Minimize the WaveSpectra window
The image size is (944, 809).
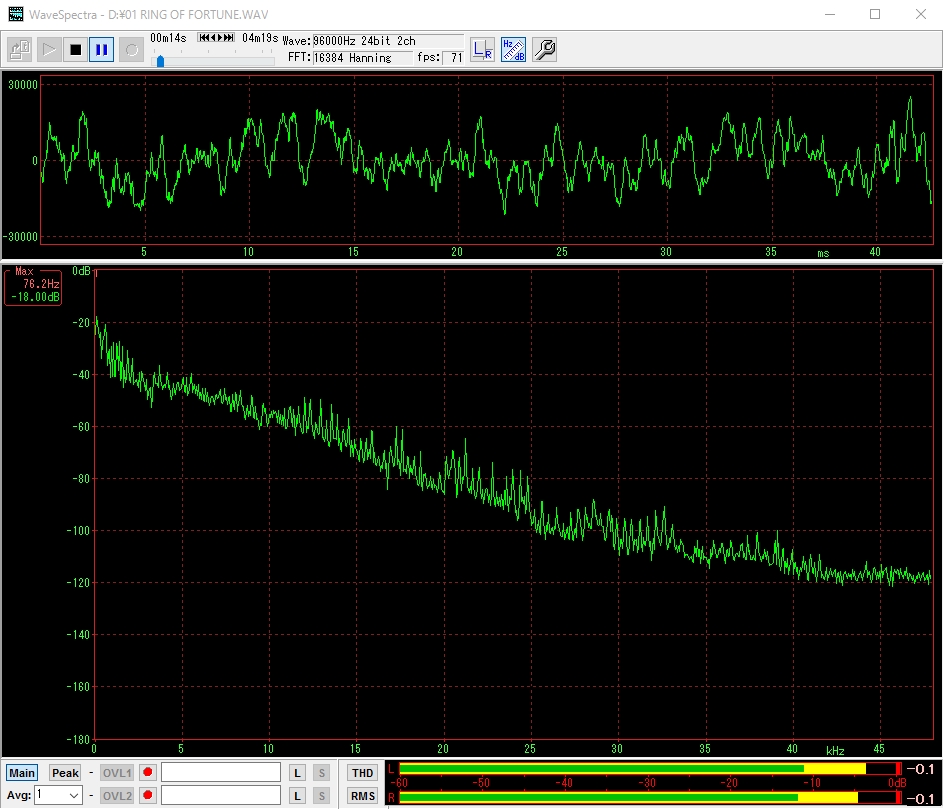(830, 14)
